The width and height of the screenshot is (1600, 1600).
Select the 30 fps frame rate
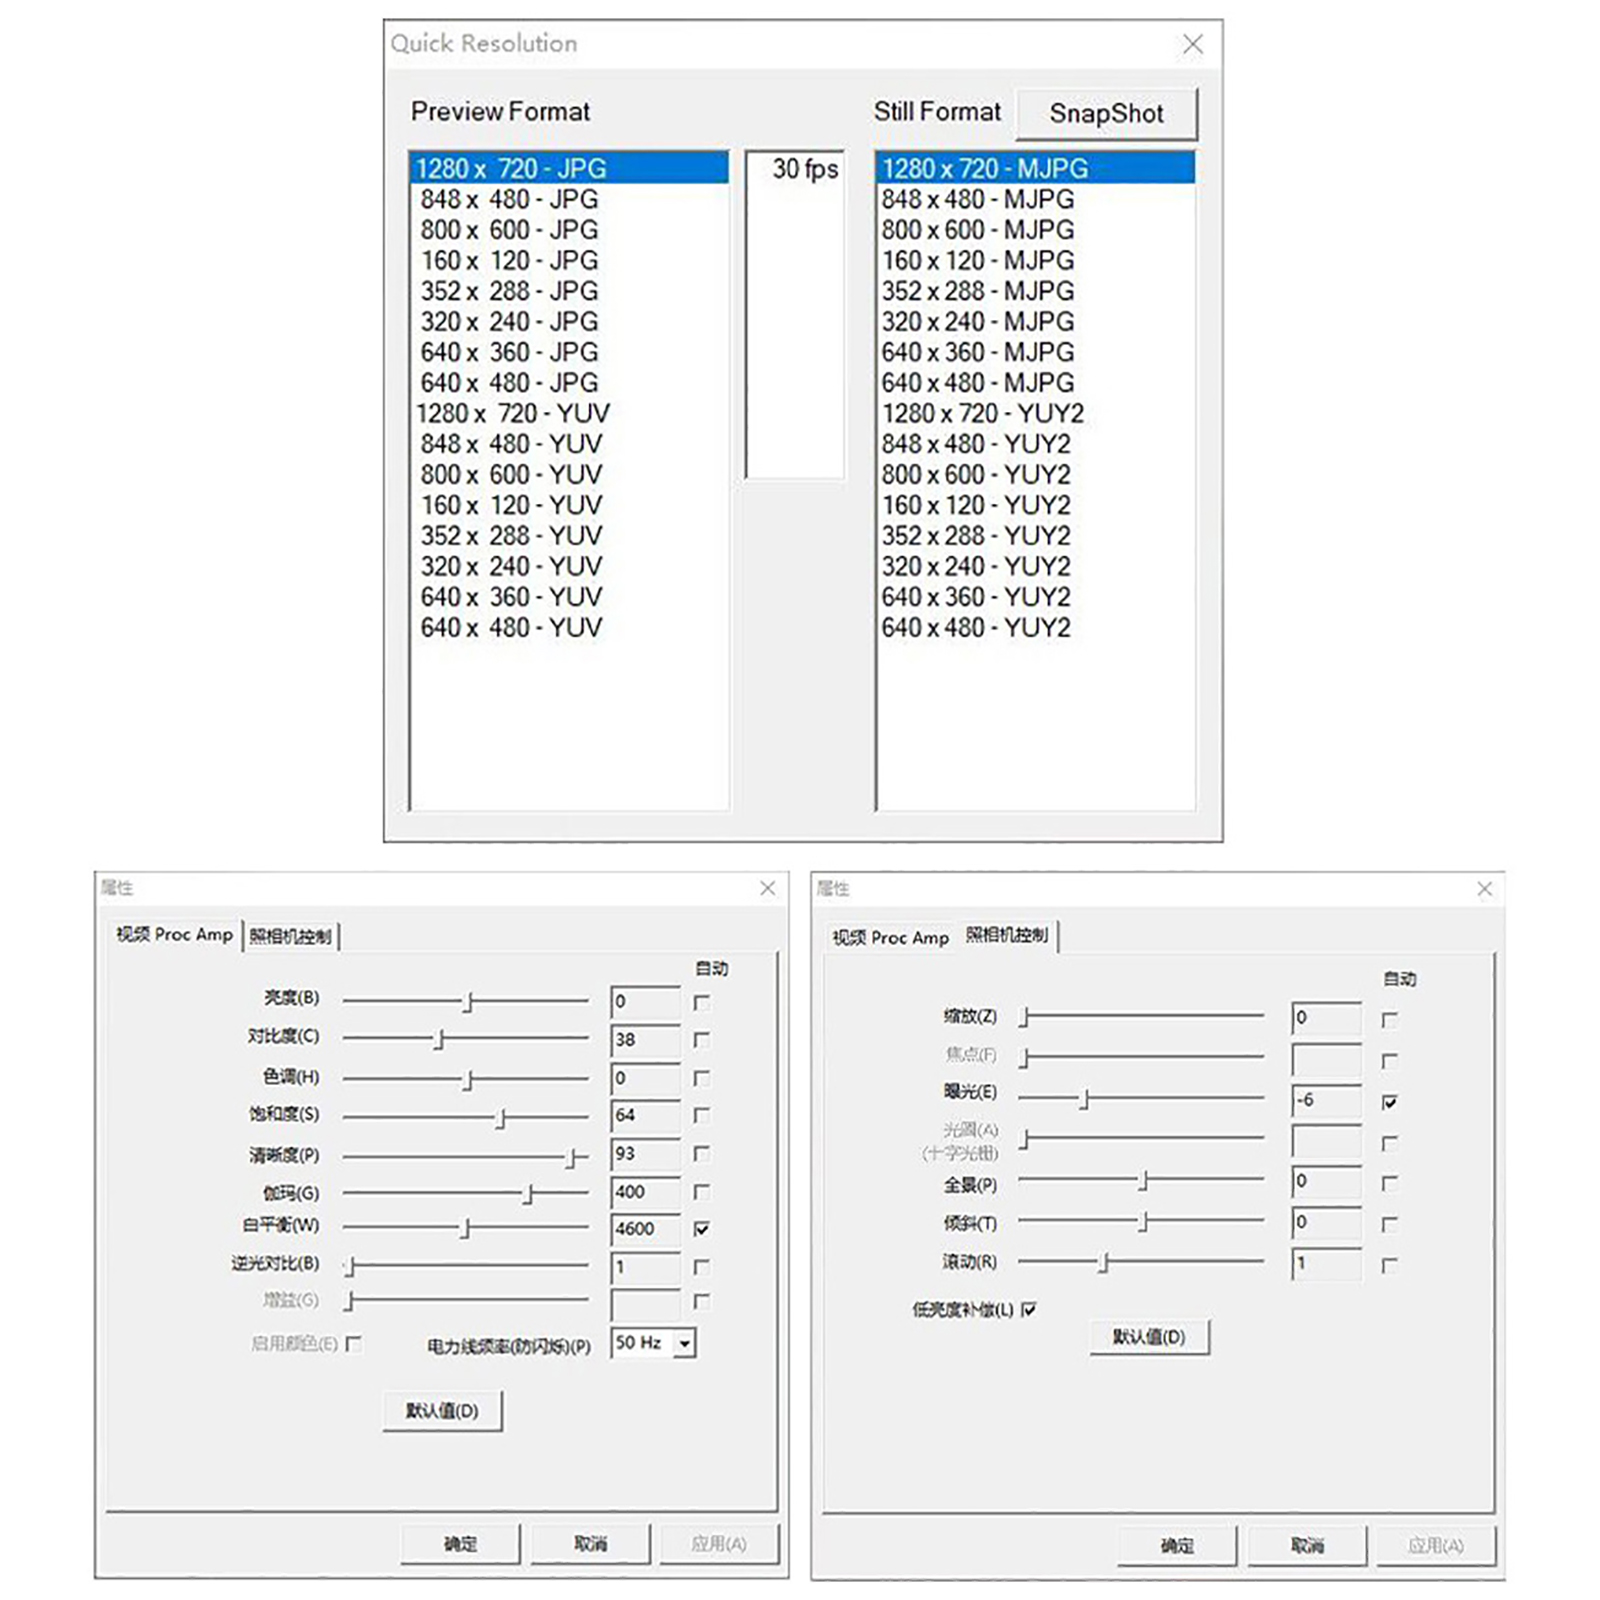804,169
